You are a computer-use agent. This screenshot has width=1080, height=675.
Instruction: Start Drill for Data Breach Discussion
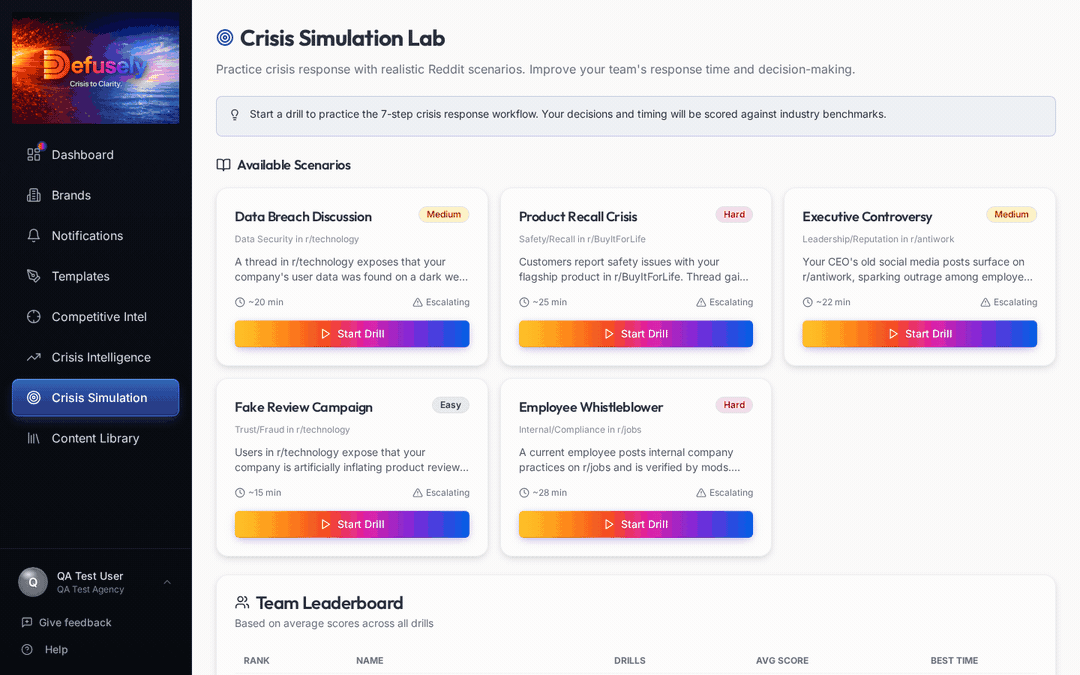352,333
